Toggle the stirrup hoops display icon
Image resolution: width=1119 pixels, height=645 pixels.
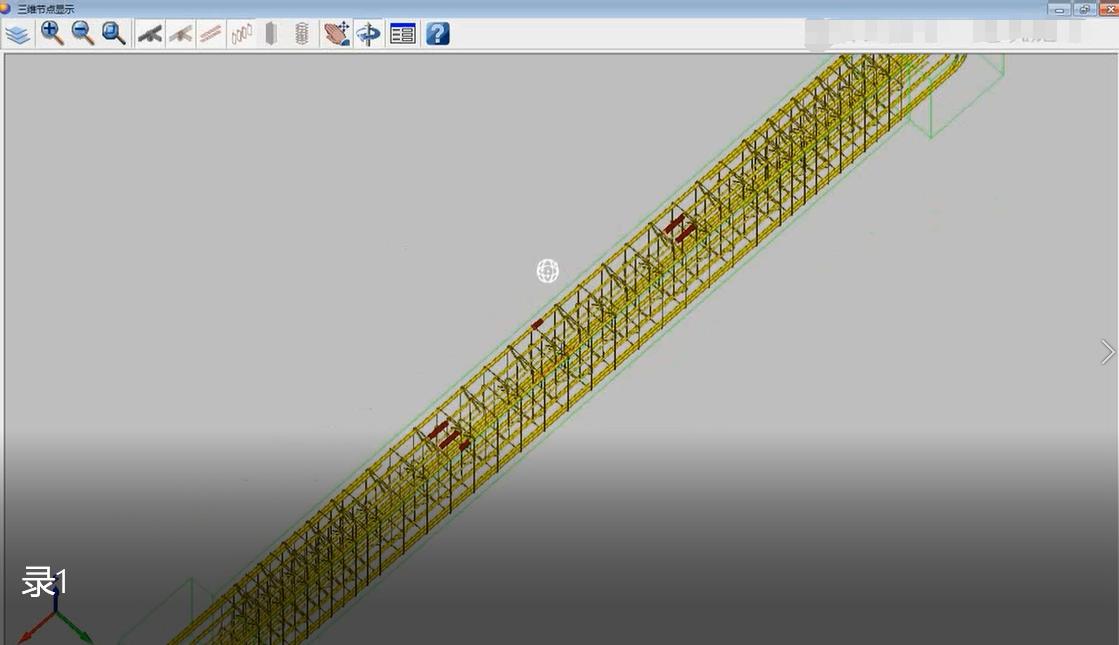click(241, 34)
